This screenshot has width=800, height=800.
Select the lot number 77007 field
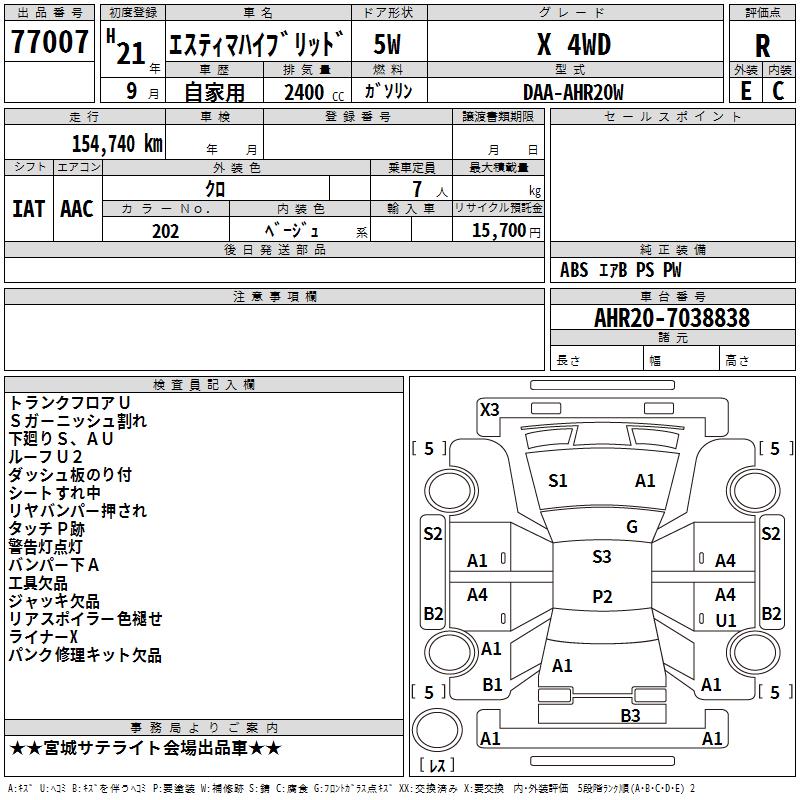49,42
